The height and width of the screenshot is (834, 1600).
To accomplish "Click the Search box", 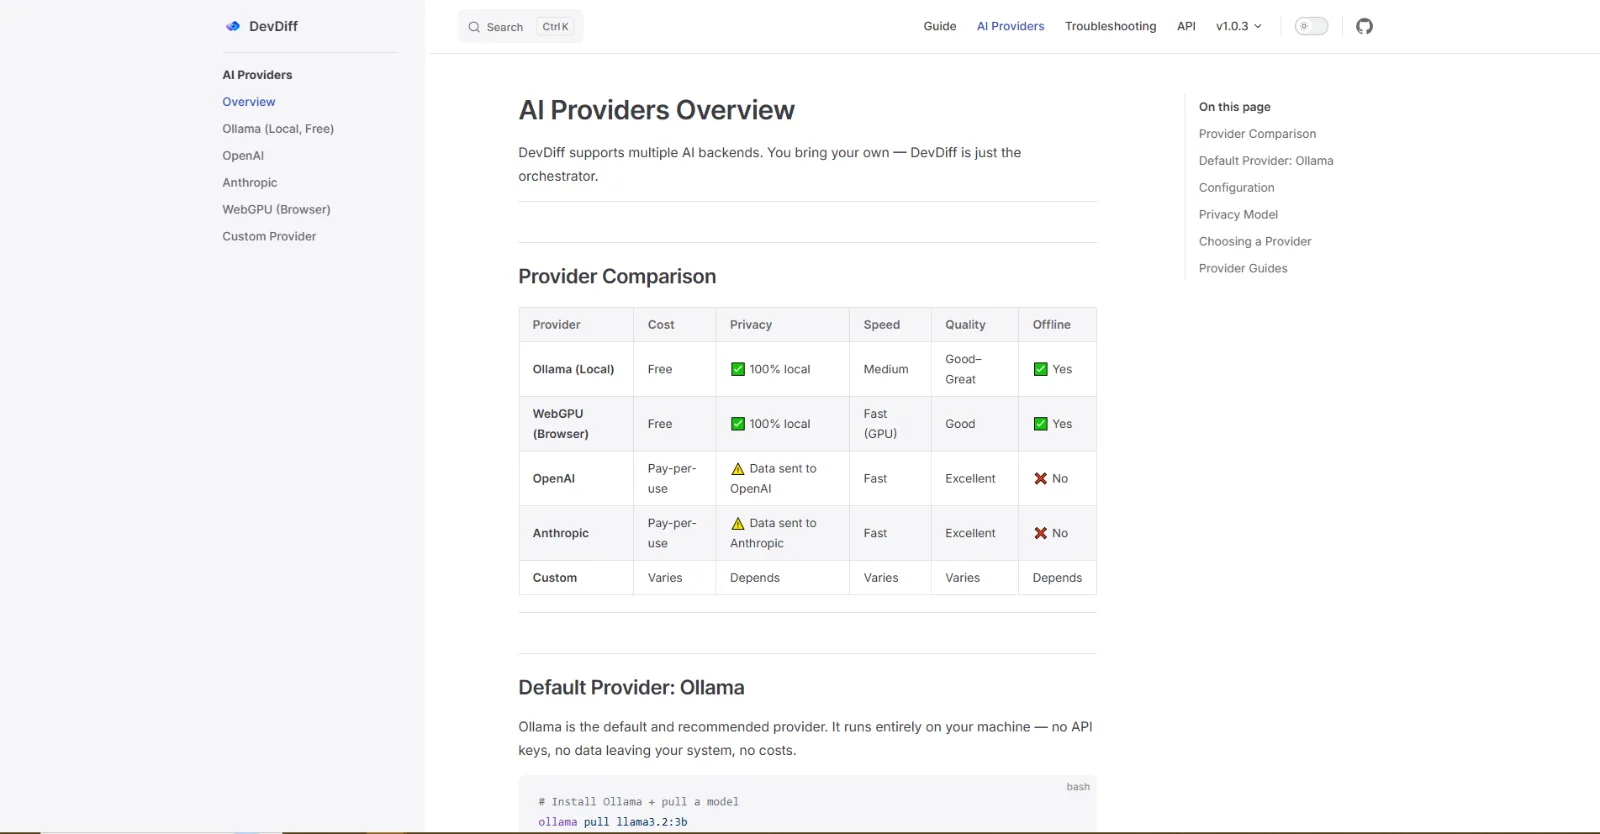I will 520,27.
